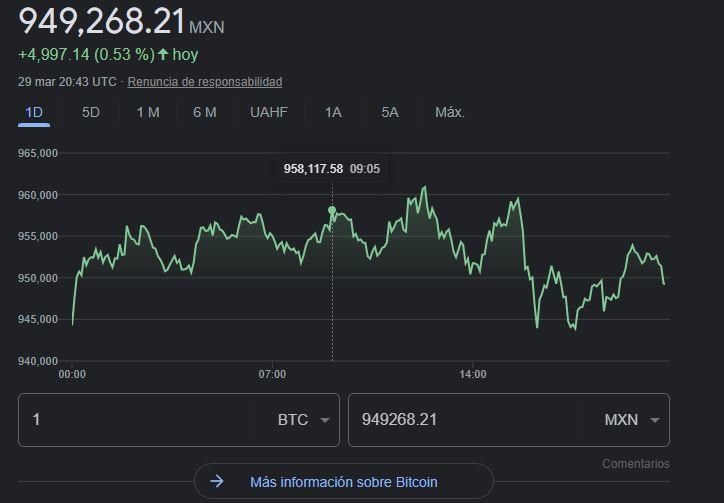This screenshot has height=503, width=724.
Task: Open the BTC currency dropdown
Action: tap(303, 420)
